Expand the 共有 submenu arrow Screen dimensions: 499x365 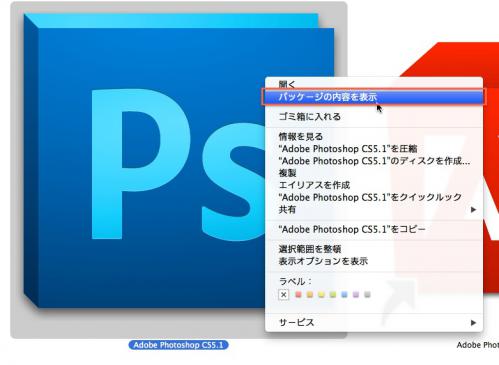[x=473, y=210]
